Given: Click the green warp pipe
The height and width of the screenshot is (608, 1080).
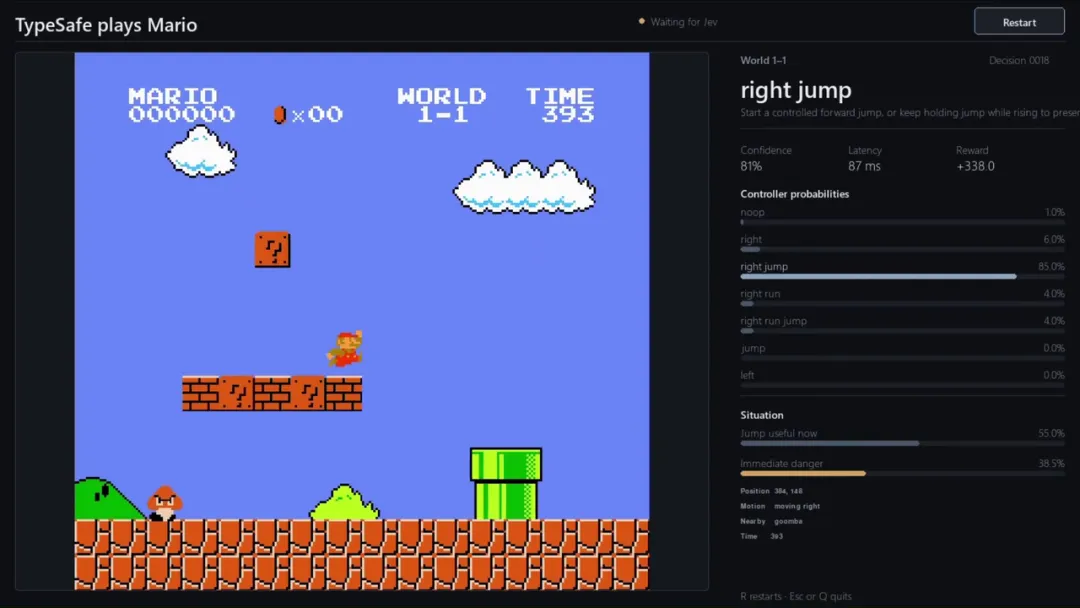Looking at the screenshot, I should 506,483.
